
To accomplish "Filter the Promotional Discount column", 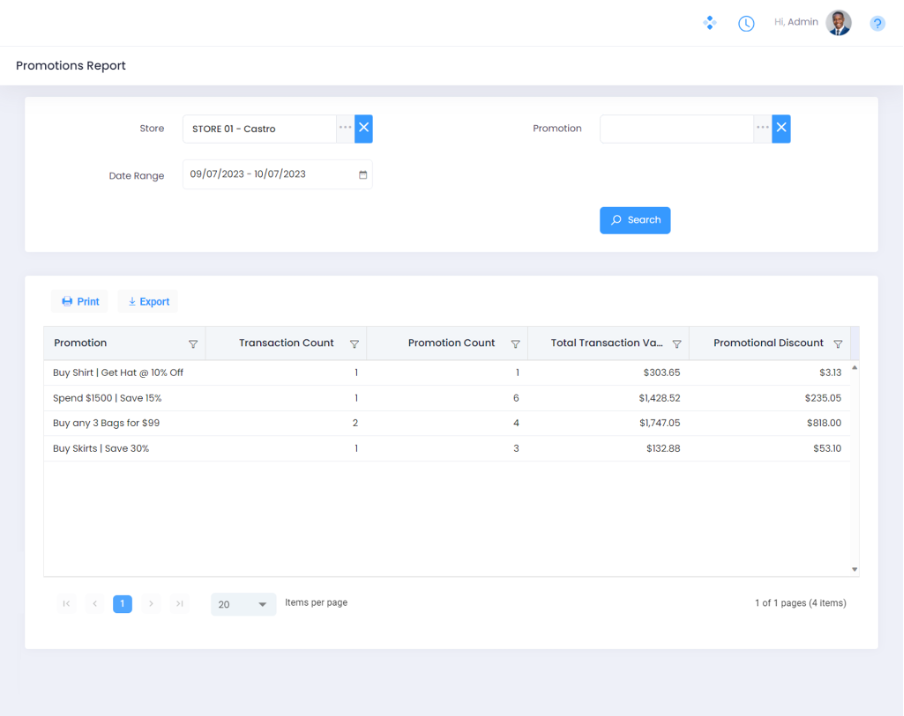I will click(x=838, y=344).
